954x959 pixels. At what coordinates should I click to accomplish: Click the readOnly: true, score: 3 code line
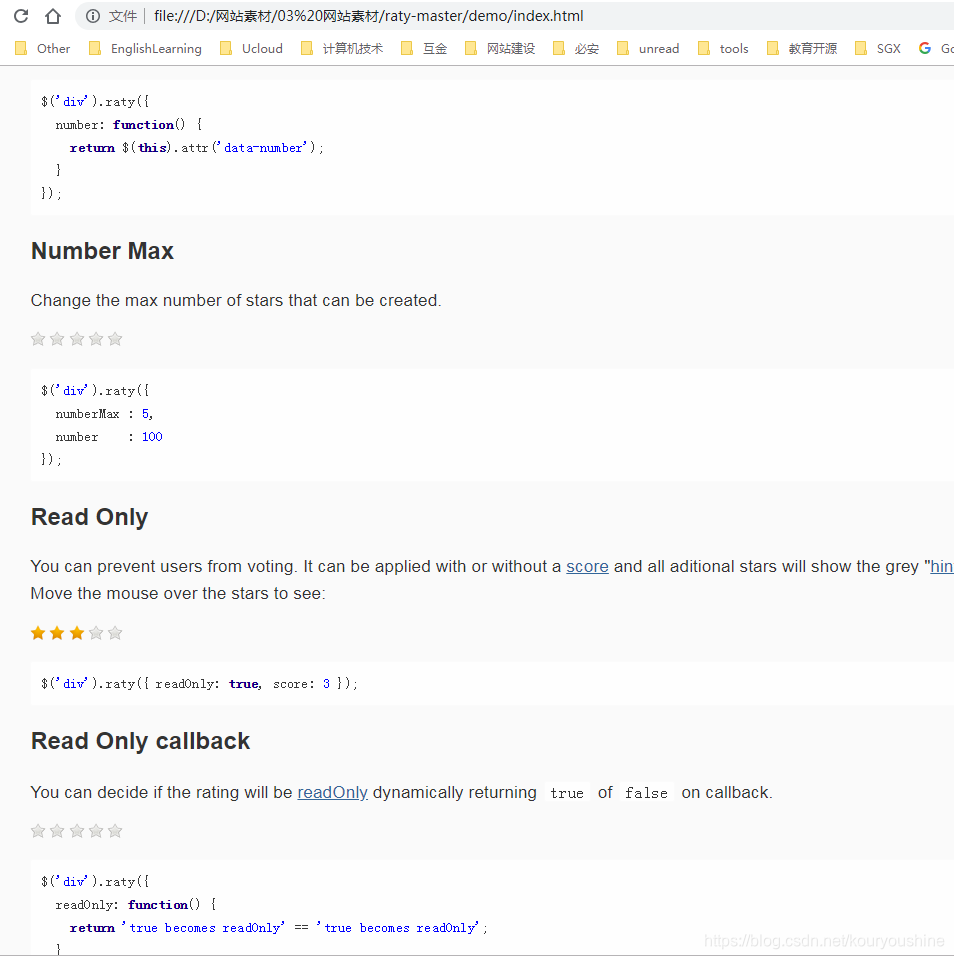(199, 684)
